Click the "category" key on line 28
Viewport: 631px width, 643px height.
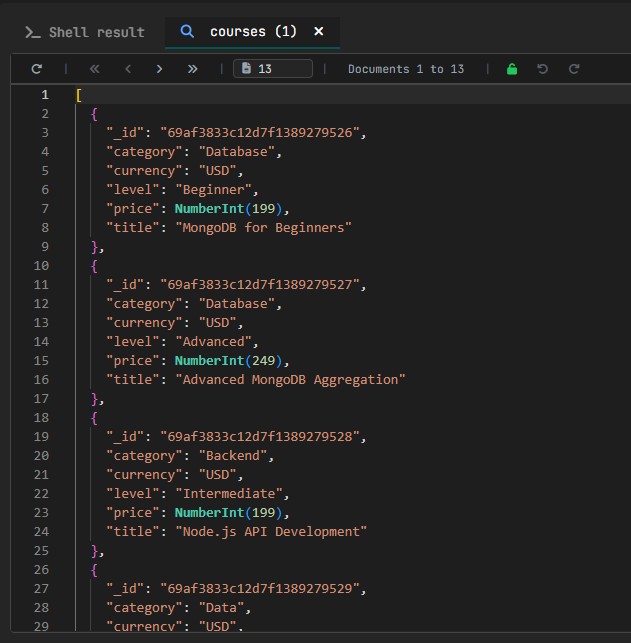point(144,608)
